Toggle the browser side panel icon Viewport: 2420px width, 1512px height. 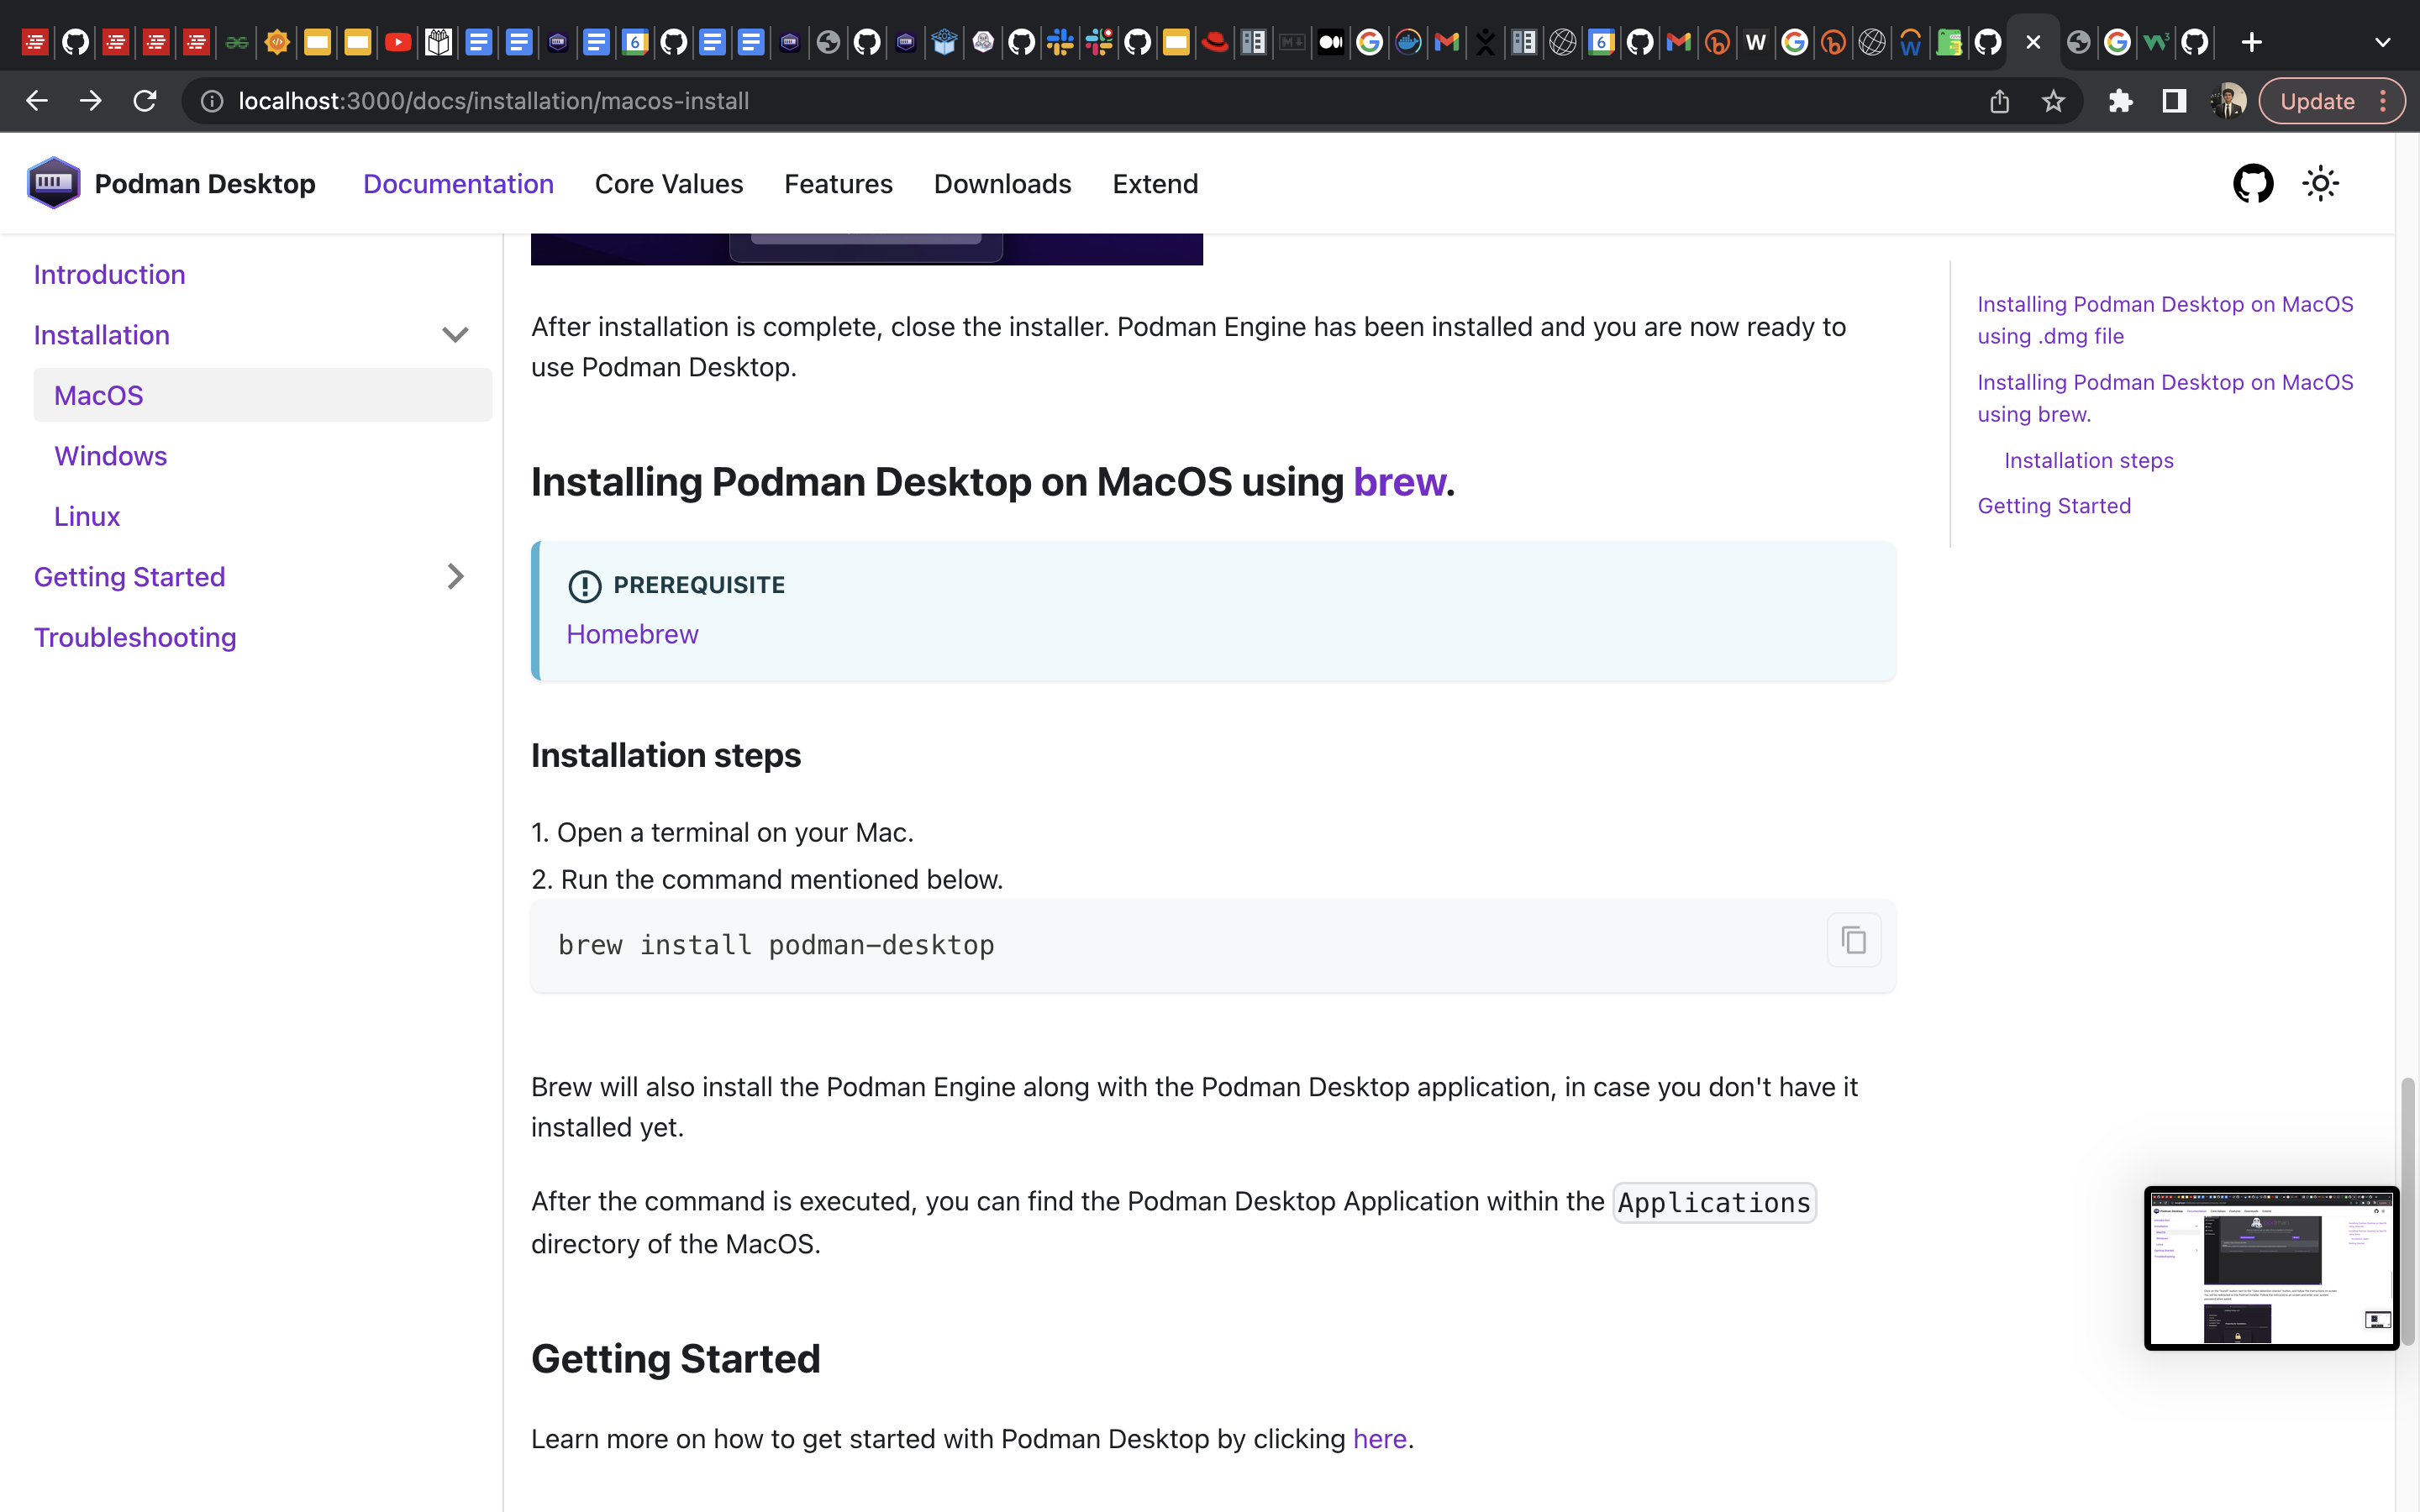tap(2174, 101)
